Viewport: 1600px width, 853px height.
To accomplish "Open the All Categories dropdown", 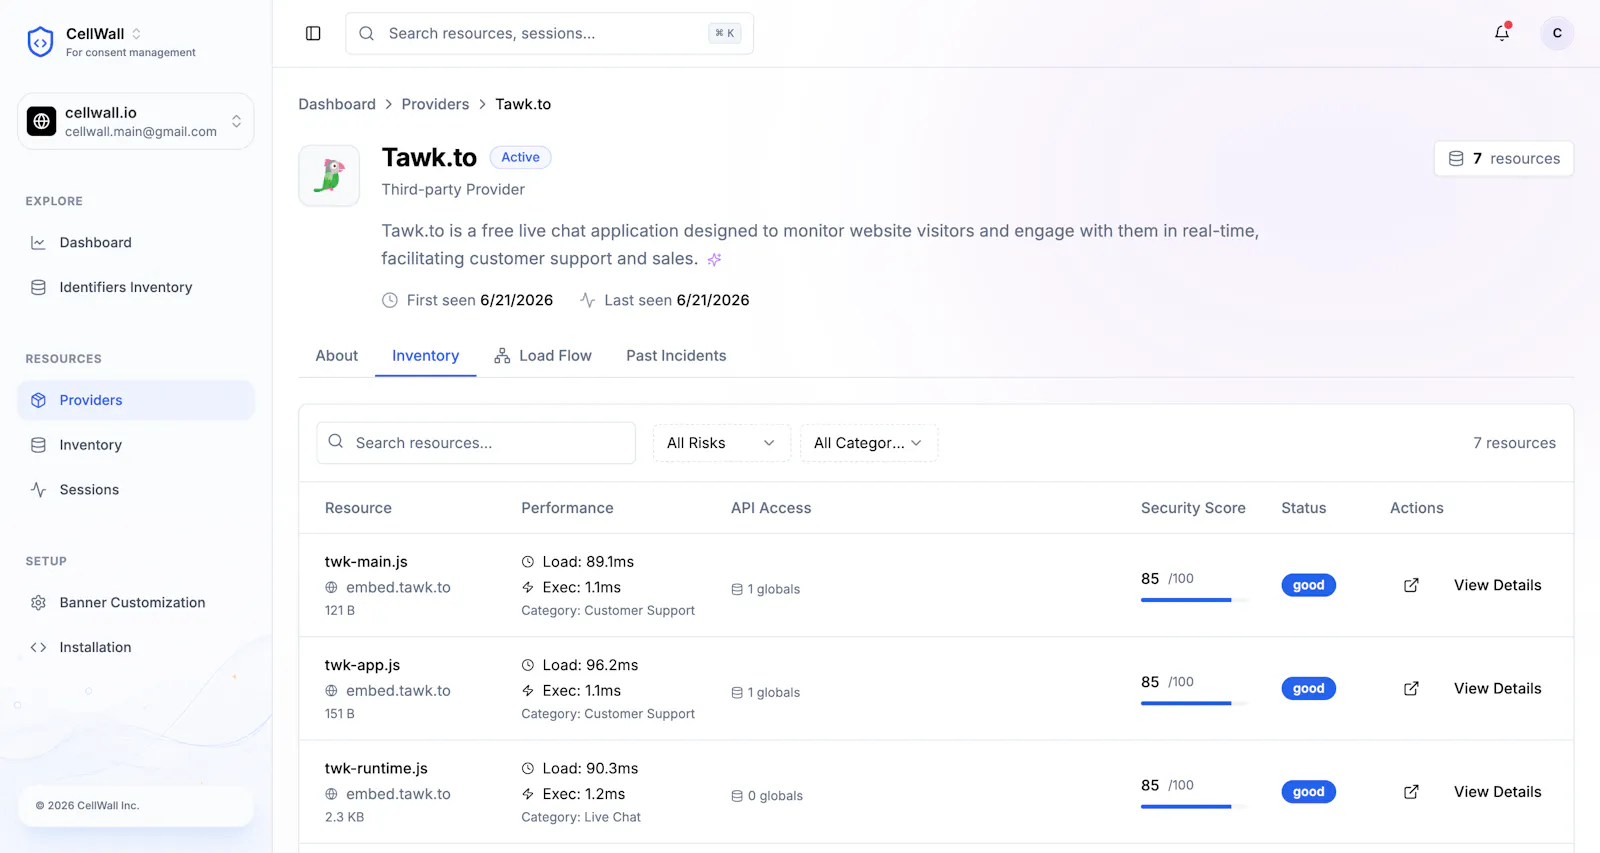I will coord(868,443).
